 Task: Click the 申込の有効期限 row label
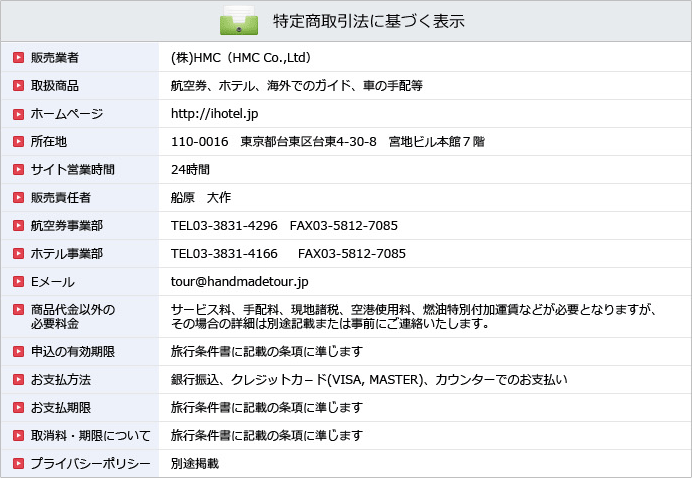(x=72, y=352)
